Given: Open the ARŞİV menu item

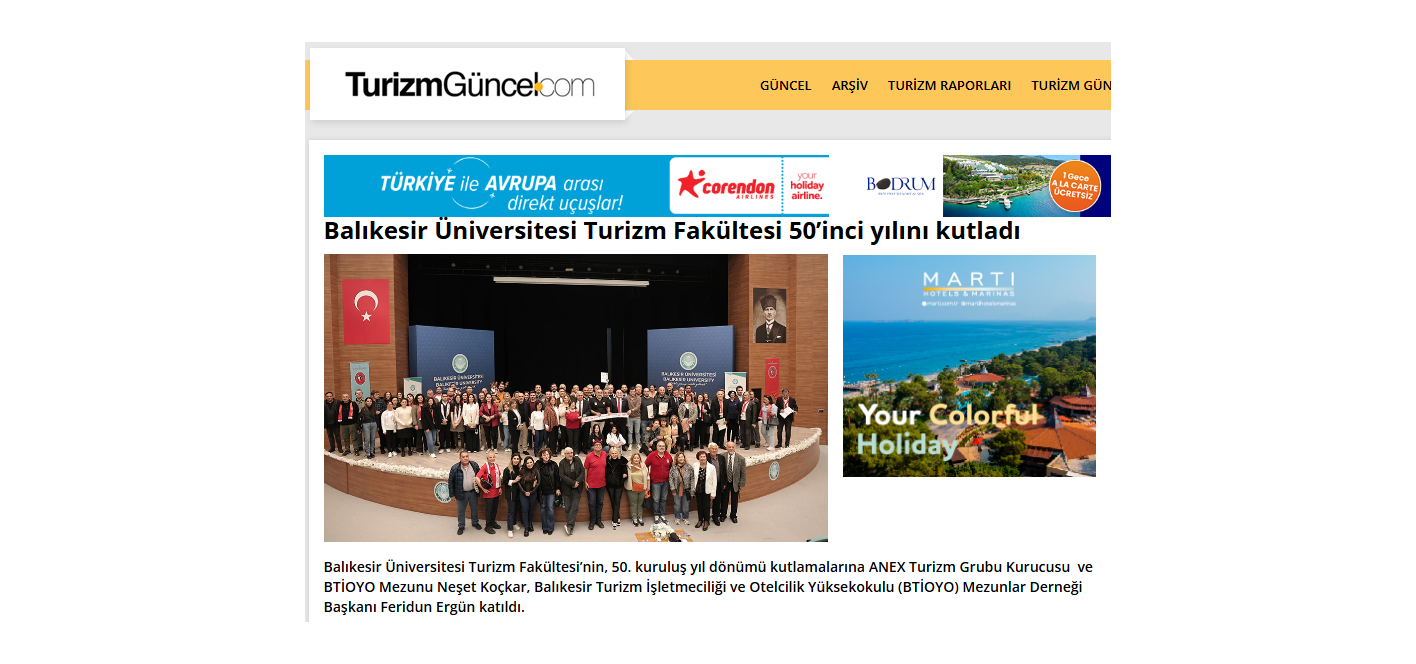Looking at the screenshot, I should coord(850,85).
